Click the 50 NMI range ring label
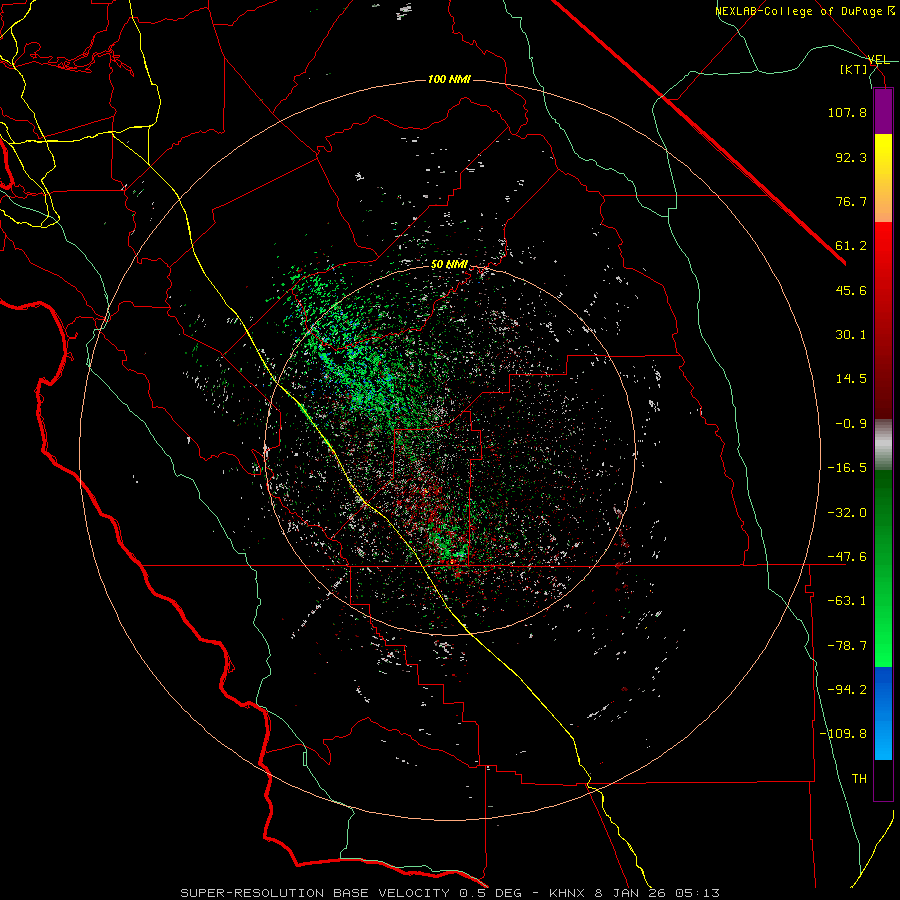The height and width of the screenshot is (900, 900). point(449,264)
